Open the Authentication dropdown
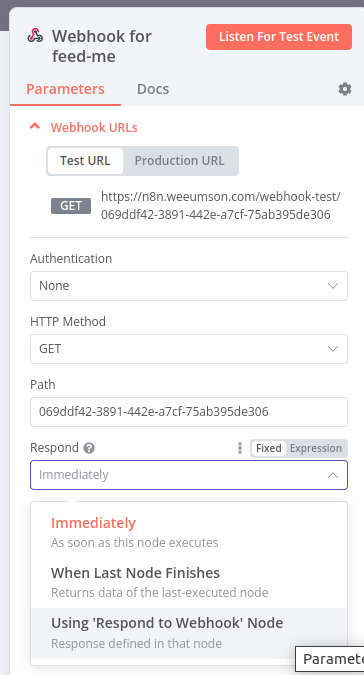The image size is (364, 675). click(189, 286)
